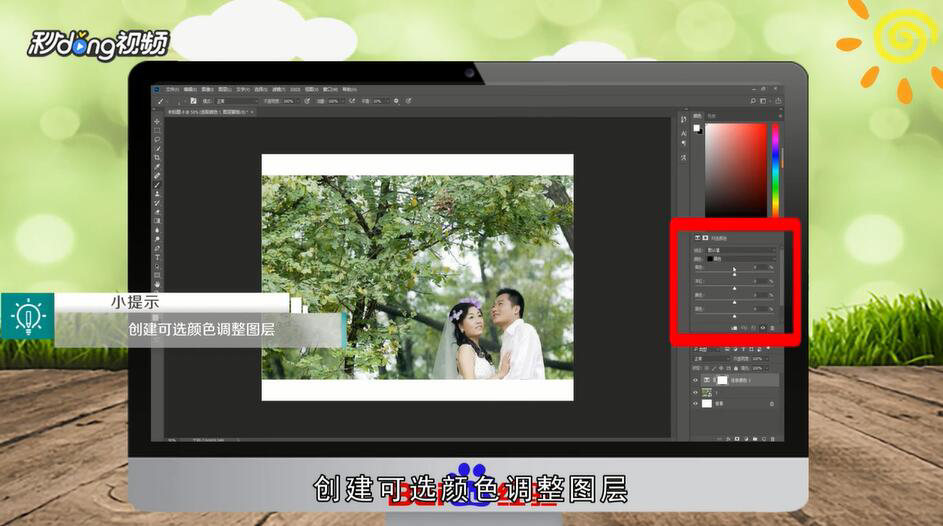Image resolution: width=943 pixels, height=526 pixels.
Task: Select the Rectangular Marquee tool
Action: pyautogui.click(x=157, y=130)
